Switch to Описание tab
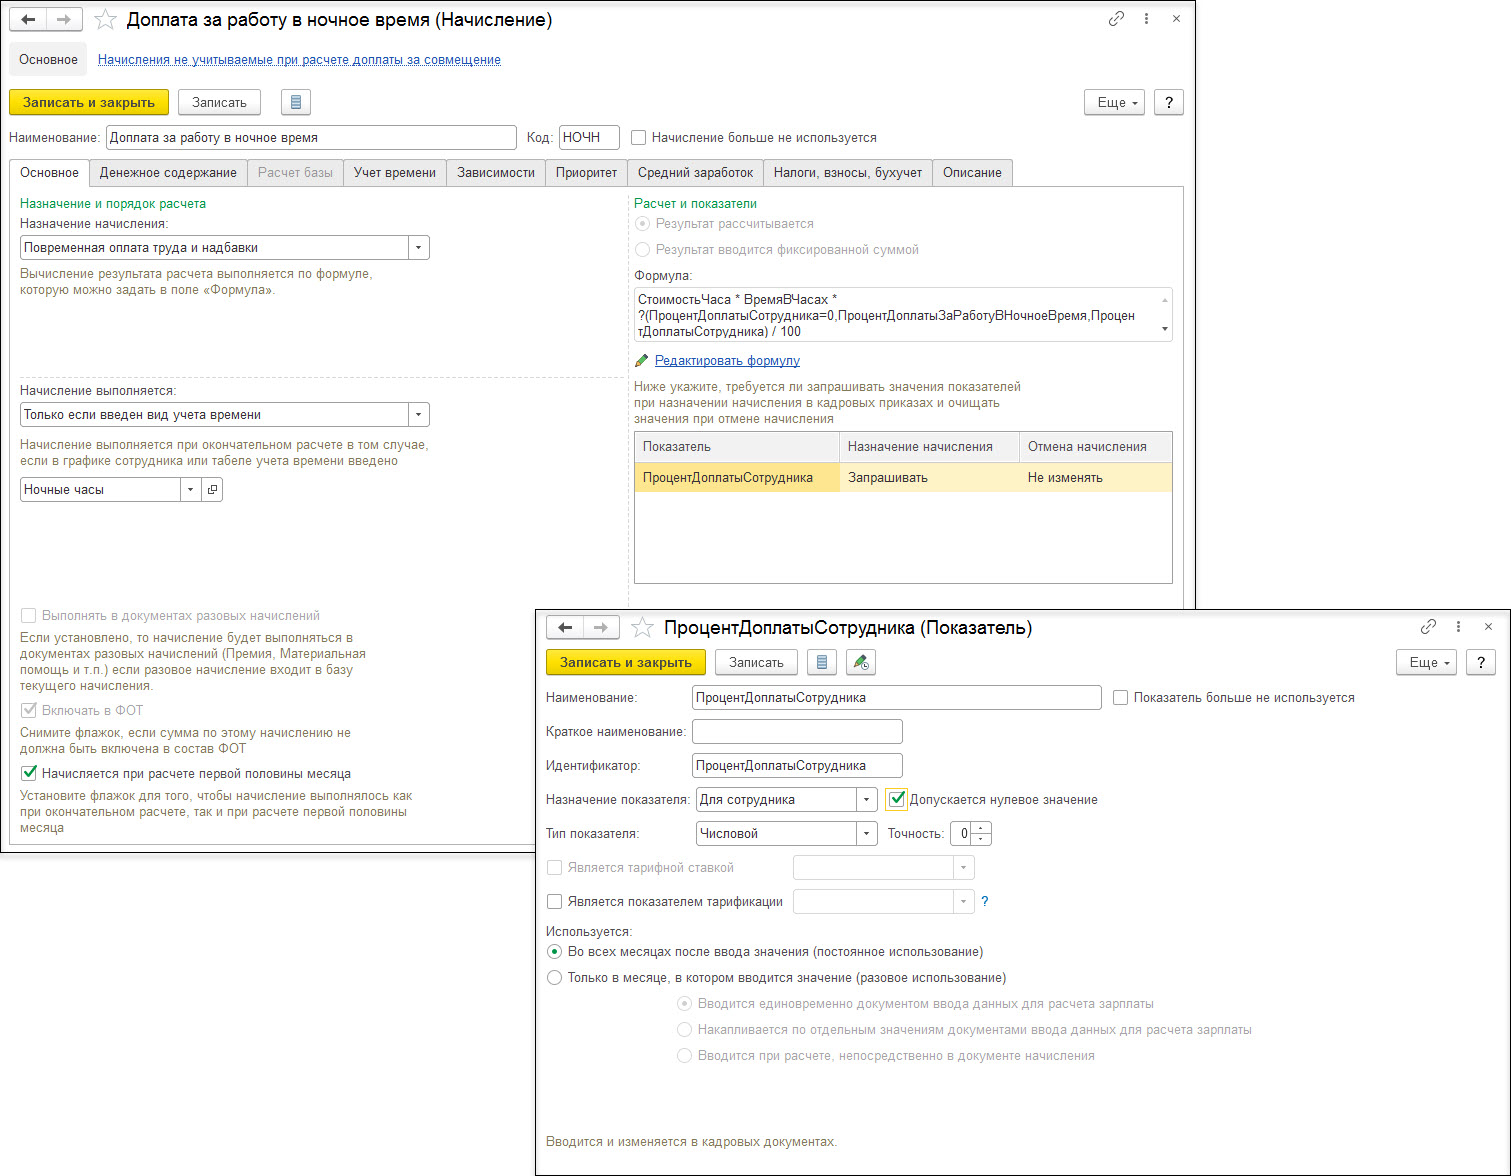Viewport: 1511px width, 1176px height. coord(972,172)
